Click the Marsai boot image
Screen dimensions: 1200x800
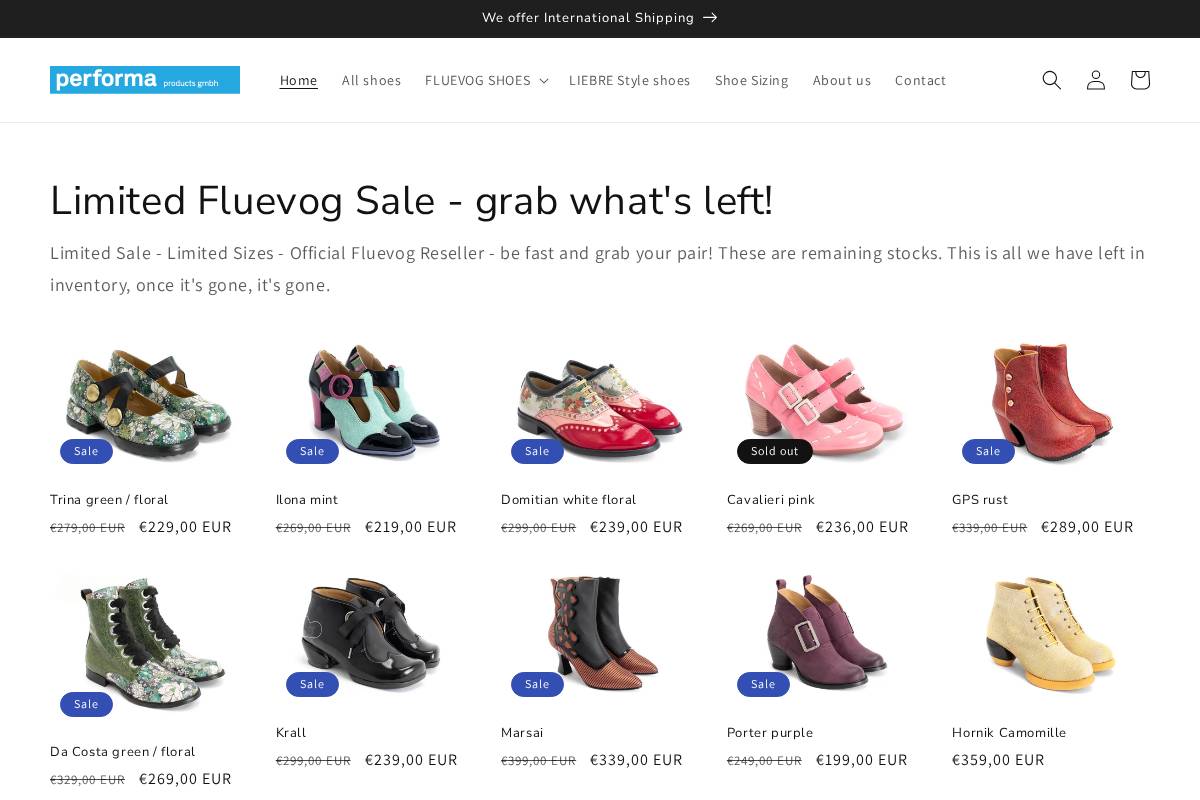coord(599,637)
